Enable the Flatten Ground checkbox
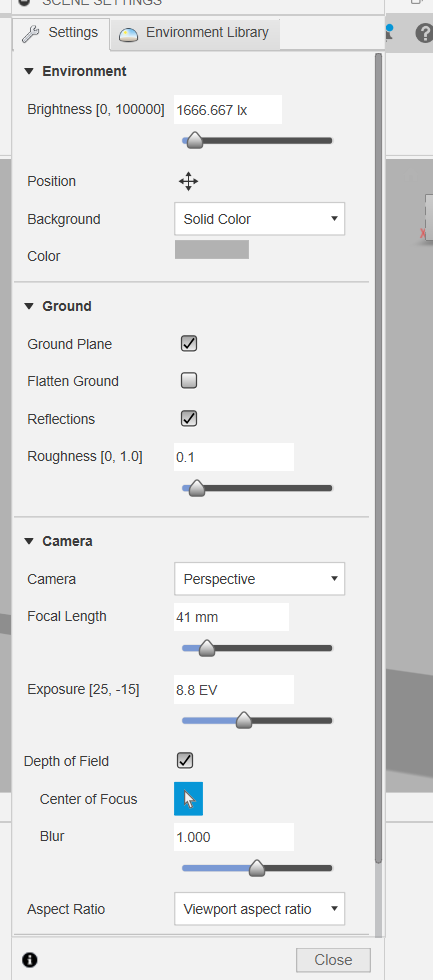433x980 pixels. [189, 380]
